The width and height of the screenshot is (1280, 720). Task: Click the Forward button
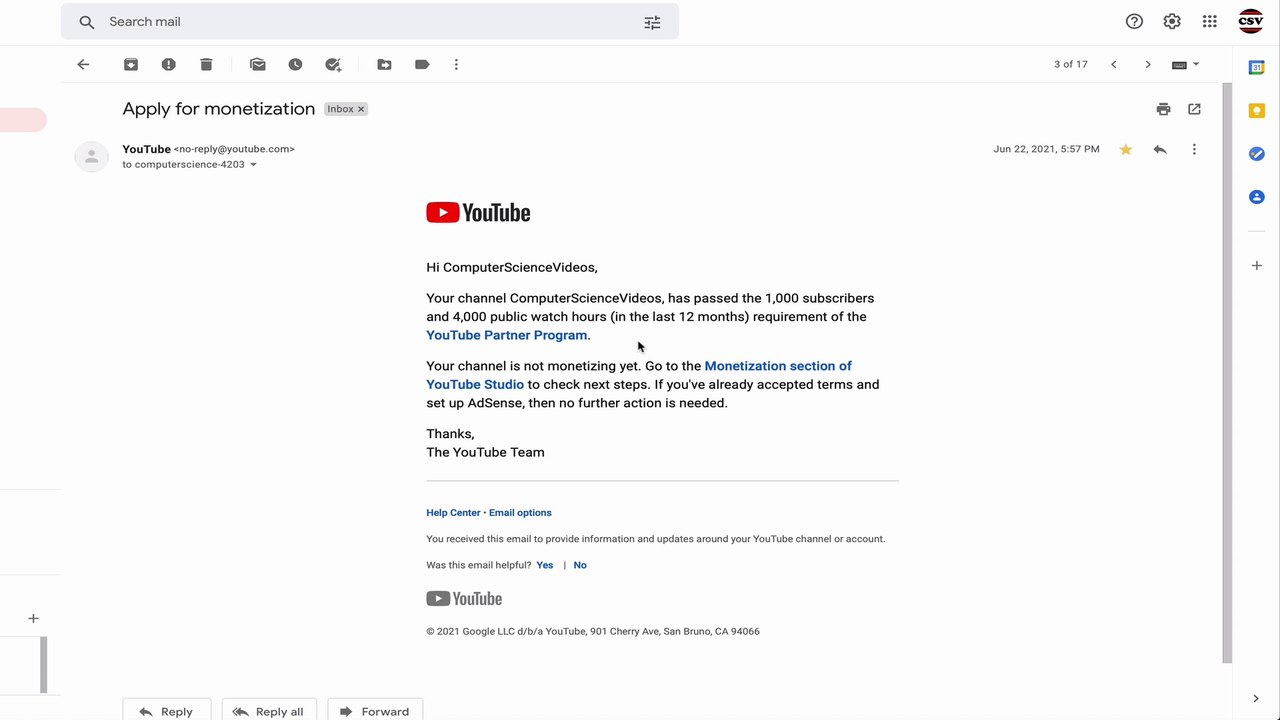tap(375, 710)
